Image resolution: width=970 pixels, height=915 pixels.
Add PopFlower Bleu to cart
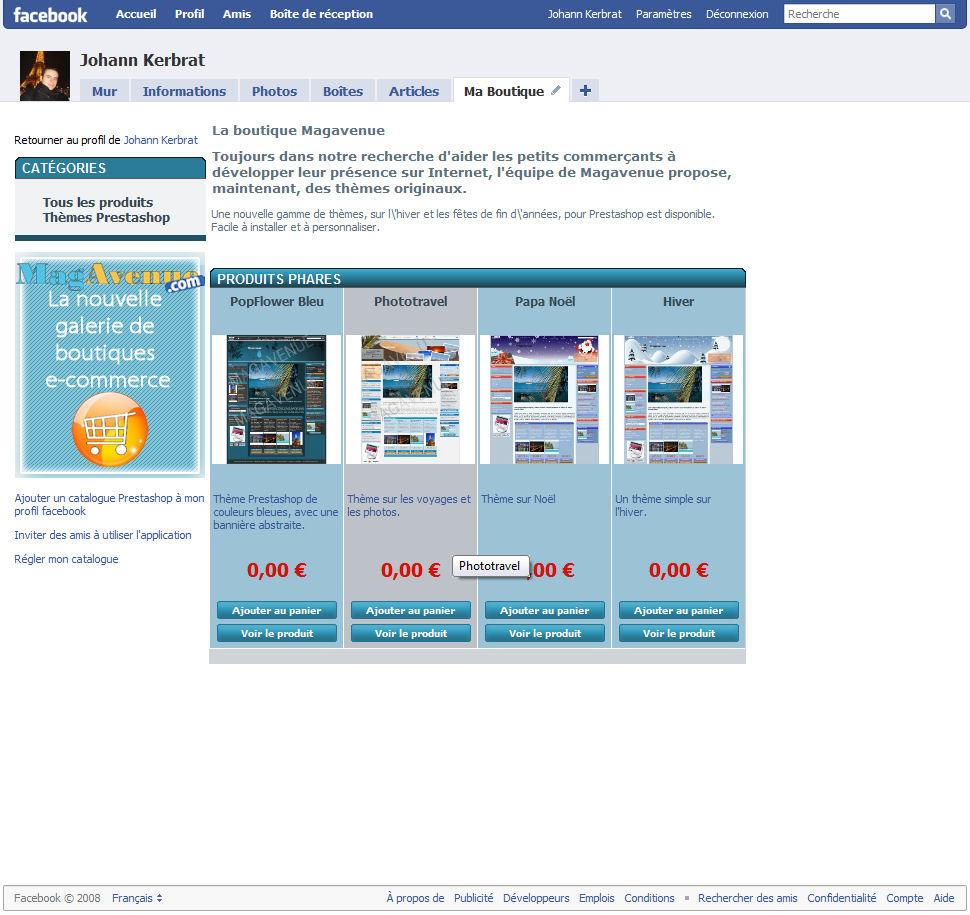(x=277, y=610)
